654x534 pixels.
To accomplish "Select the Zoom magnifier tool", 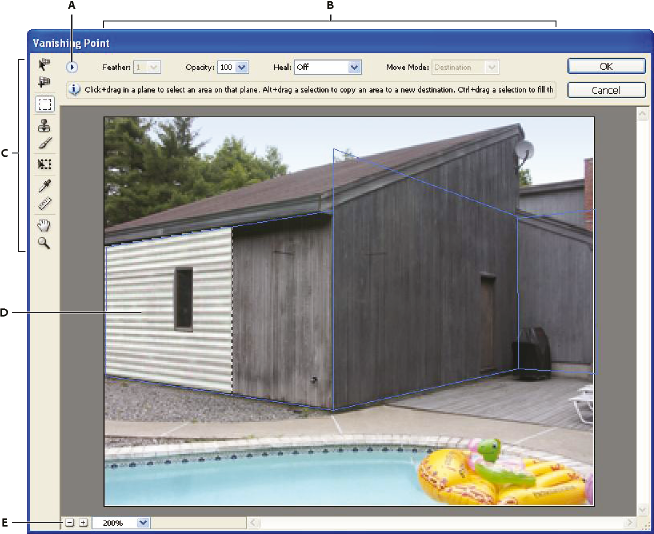I will pyautogui.click(x=44, y=243).
